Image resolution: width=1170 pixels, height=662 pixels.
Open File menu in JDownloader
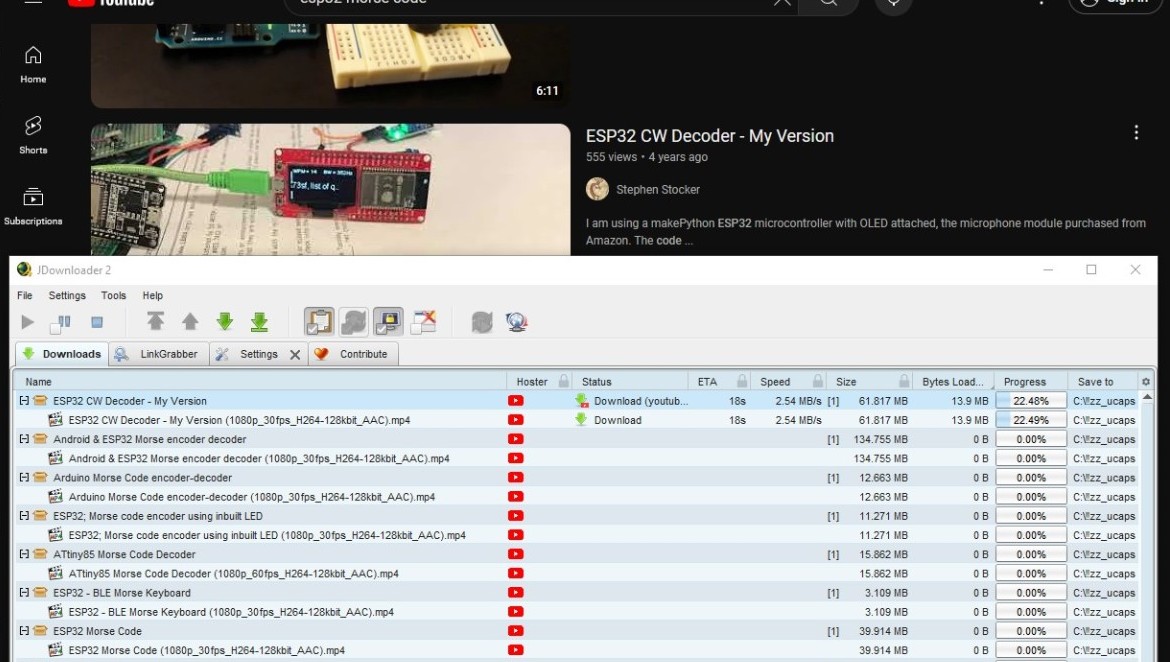pos(25,296)
